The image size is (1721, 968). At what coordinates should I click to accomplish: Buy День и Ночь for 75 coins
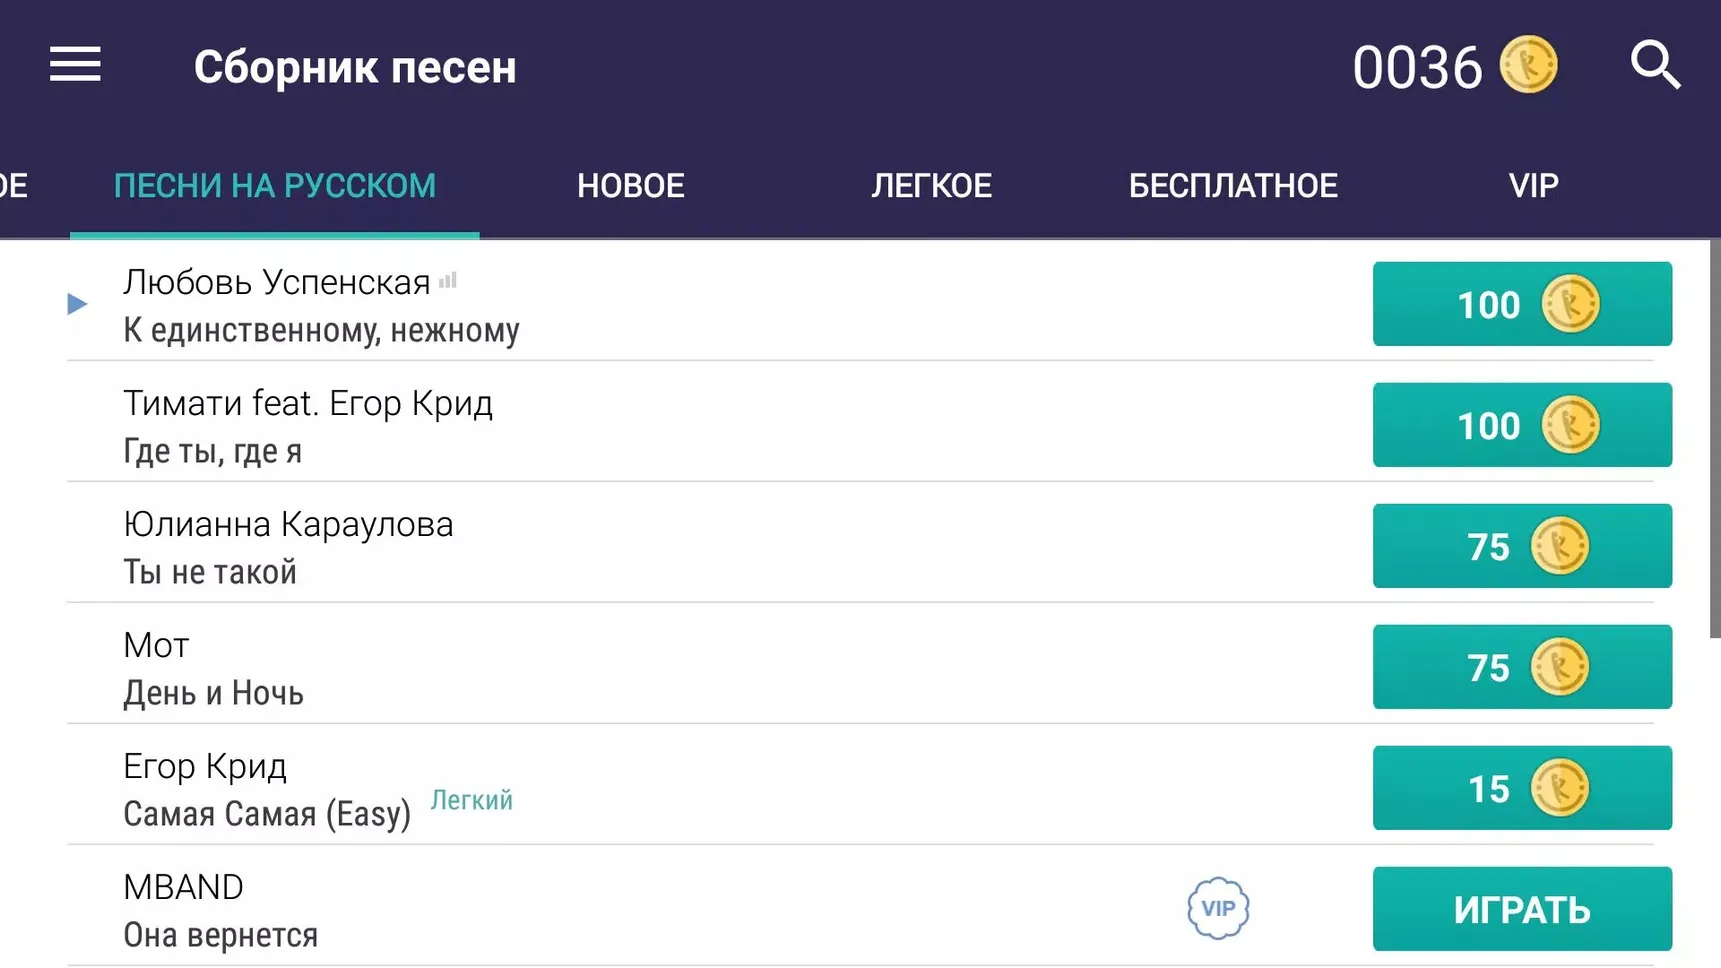(x=1522, y=667)
